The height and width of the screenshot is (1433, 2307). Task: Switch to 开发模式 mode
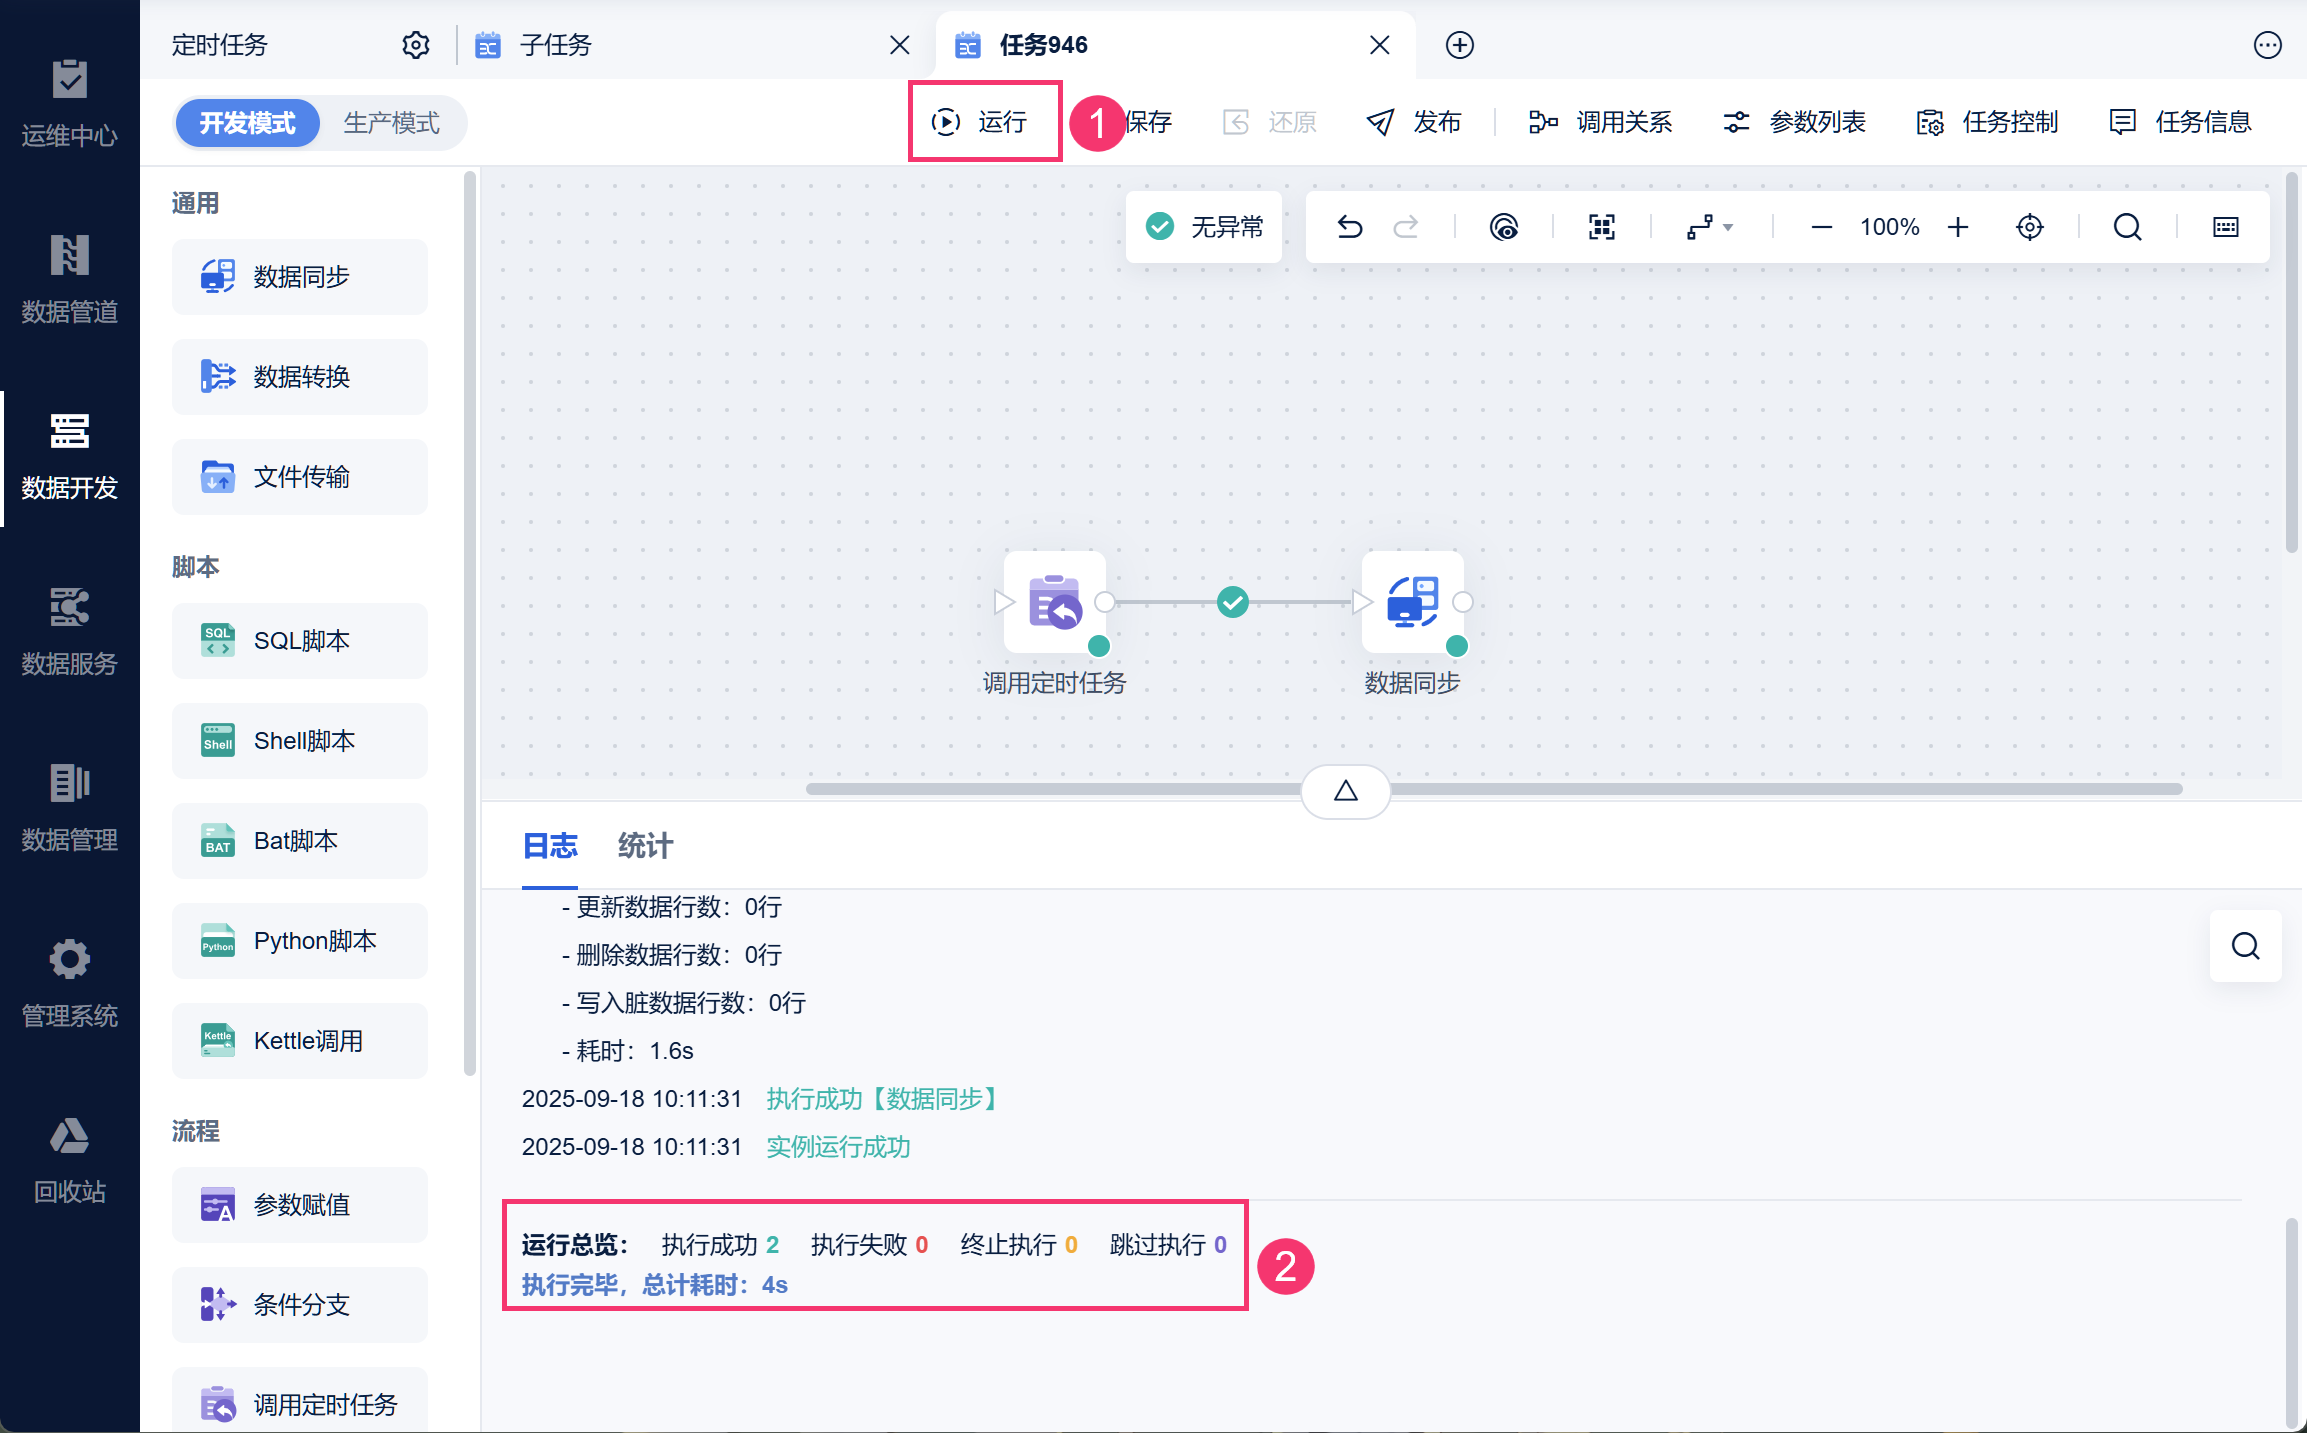(247, 123)
